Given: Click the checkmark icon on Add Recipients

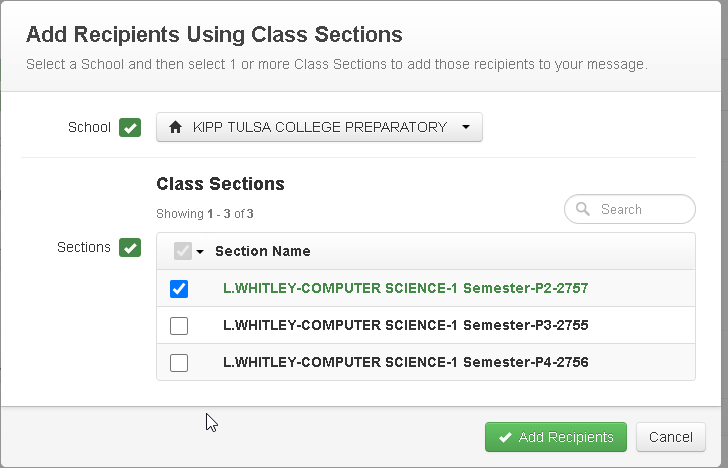Looking at the screenshot, I should pyautogui.click(x=505, y=437).
